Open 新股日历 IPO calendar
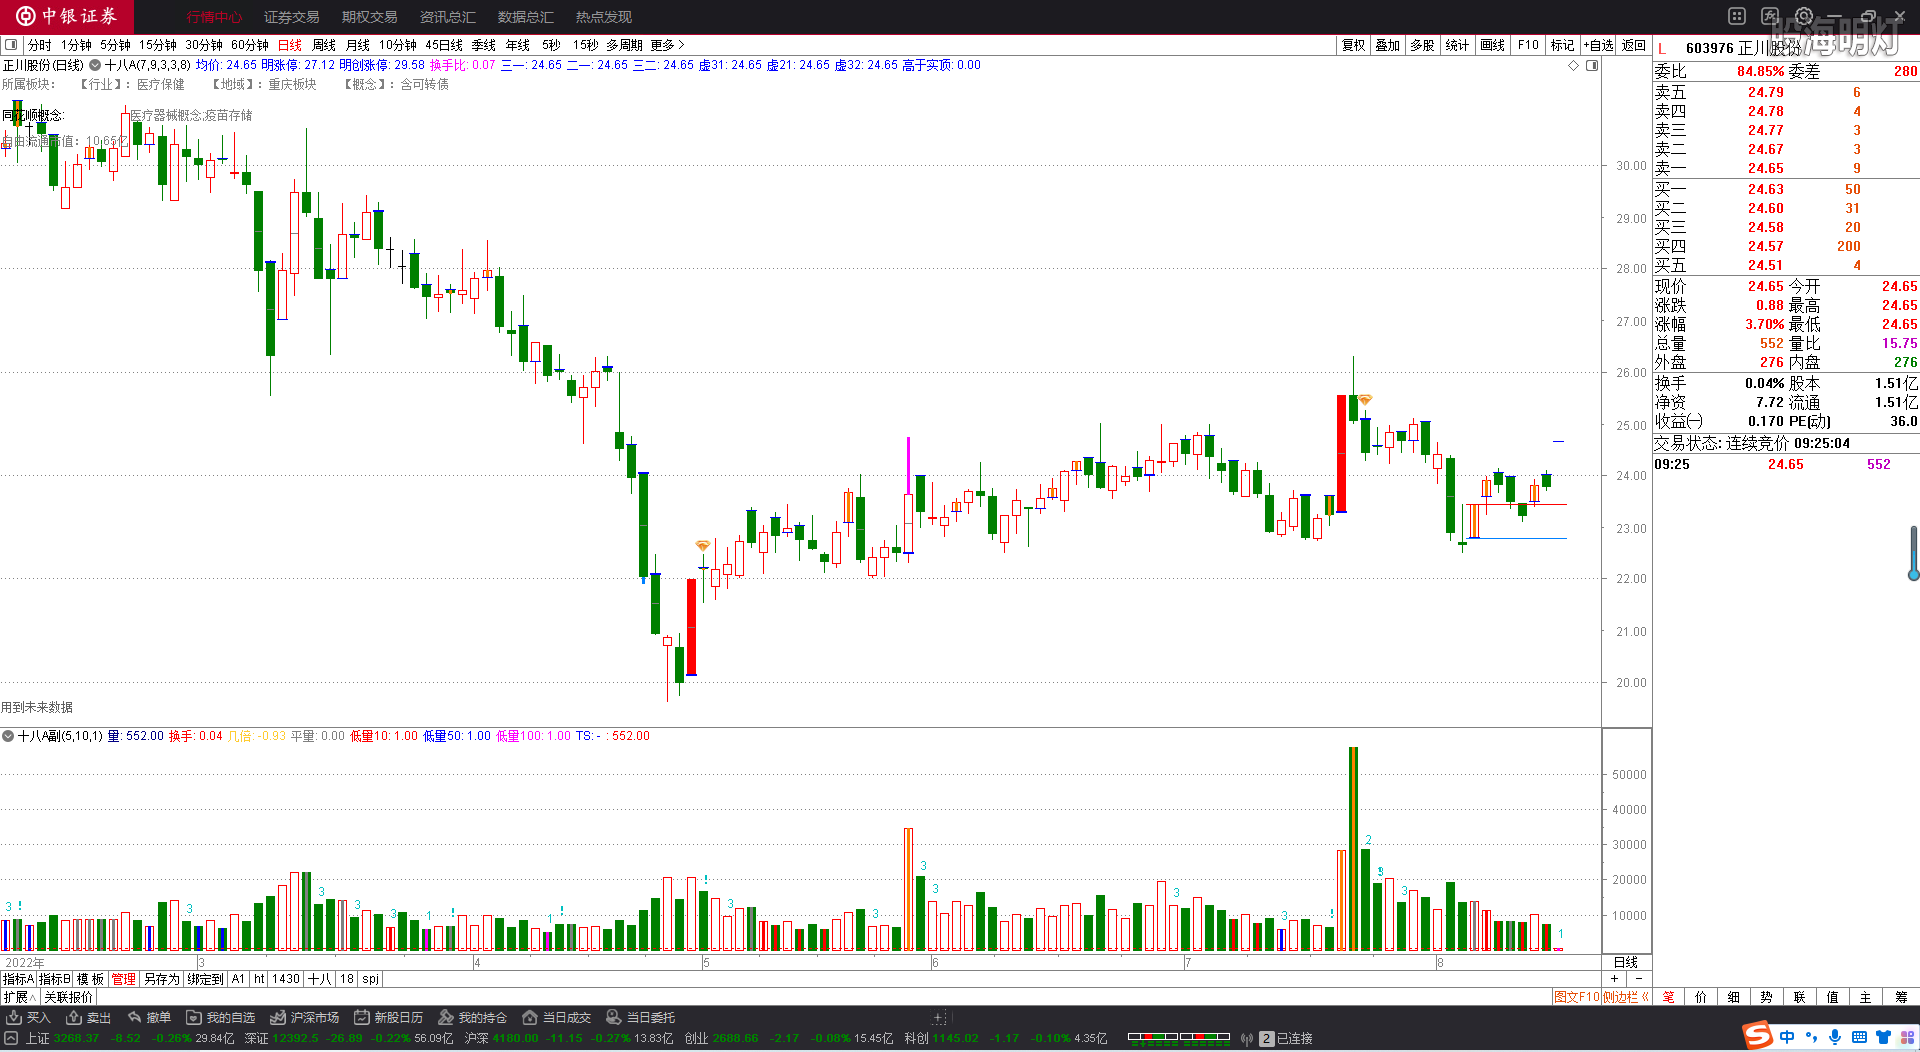This screenshot has width=1920, height=1052. 388,1017
